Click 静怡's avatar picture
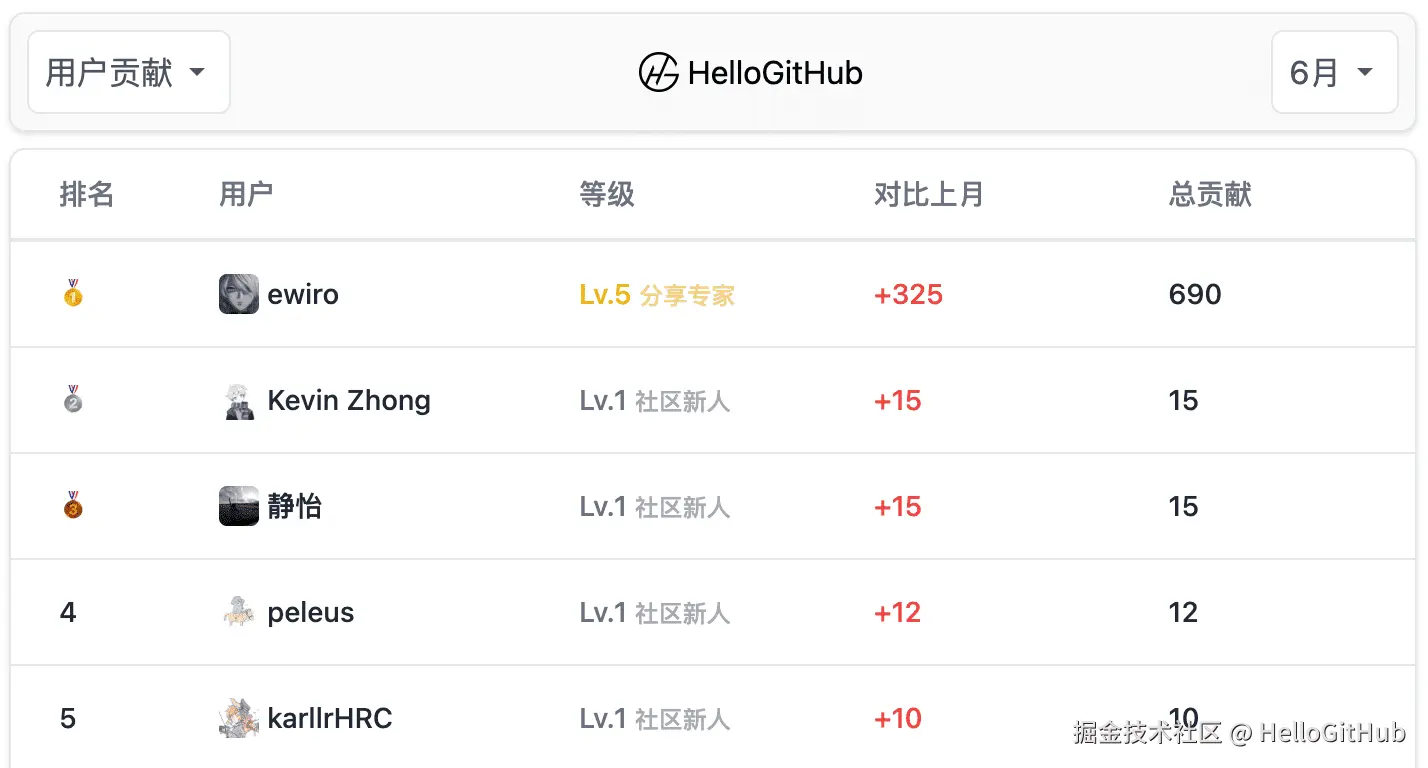This screenshot has width=1428, height=768. 239,506
